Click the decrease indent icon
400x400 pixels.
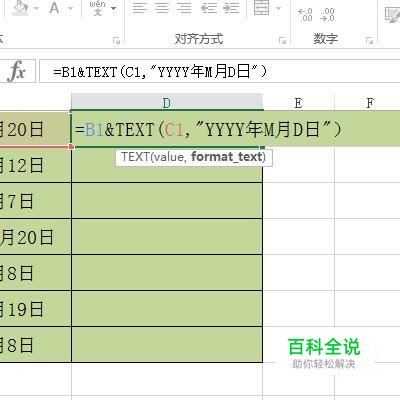coord(209,8)
